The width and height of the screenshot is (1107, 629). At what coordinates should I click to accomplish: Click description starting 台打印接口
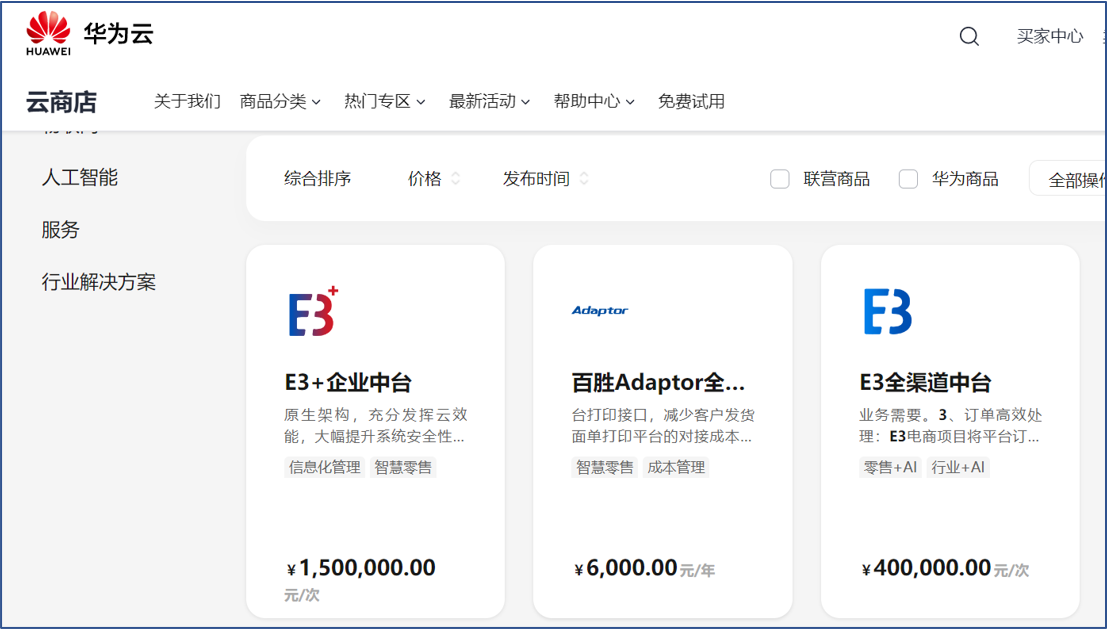pos(663,426)
